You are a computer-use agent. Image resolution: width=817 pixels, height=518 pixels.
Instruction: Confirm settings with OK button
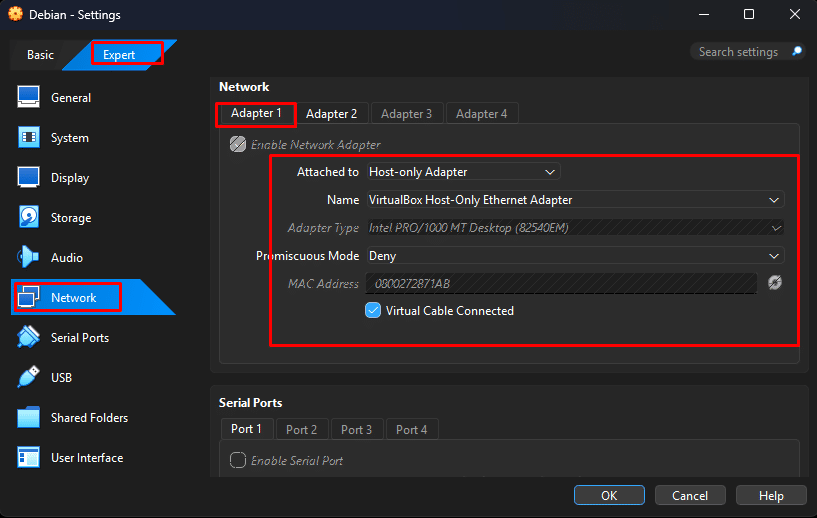[x=609, y=495]
